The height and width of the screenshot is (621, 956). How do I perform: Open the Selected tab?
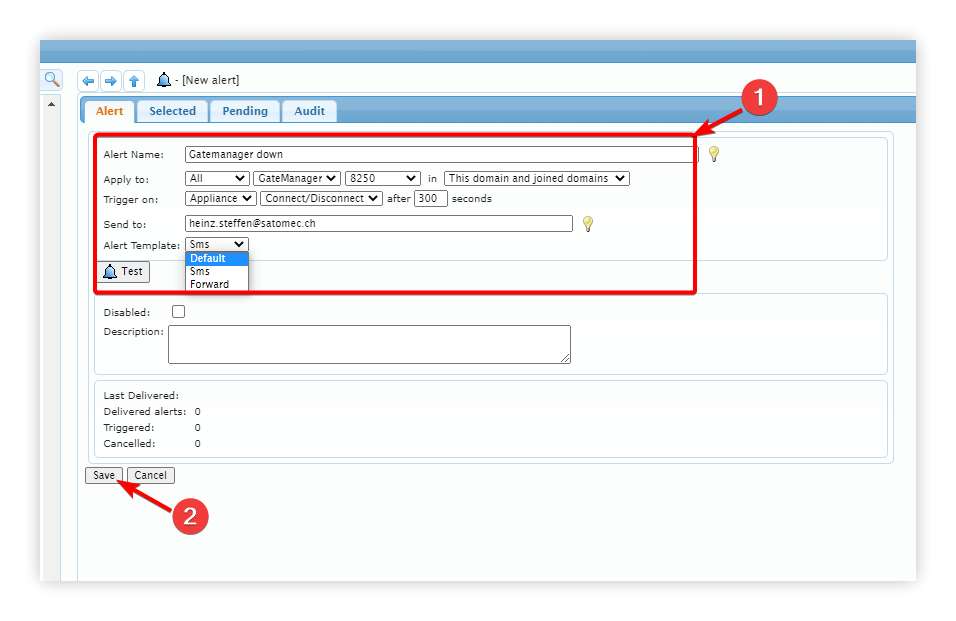(173, 111)
